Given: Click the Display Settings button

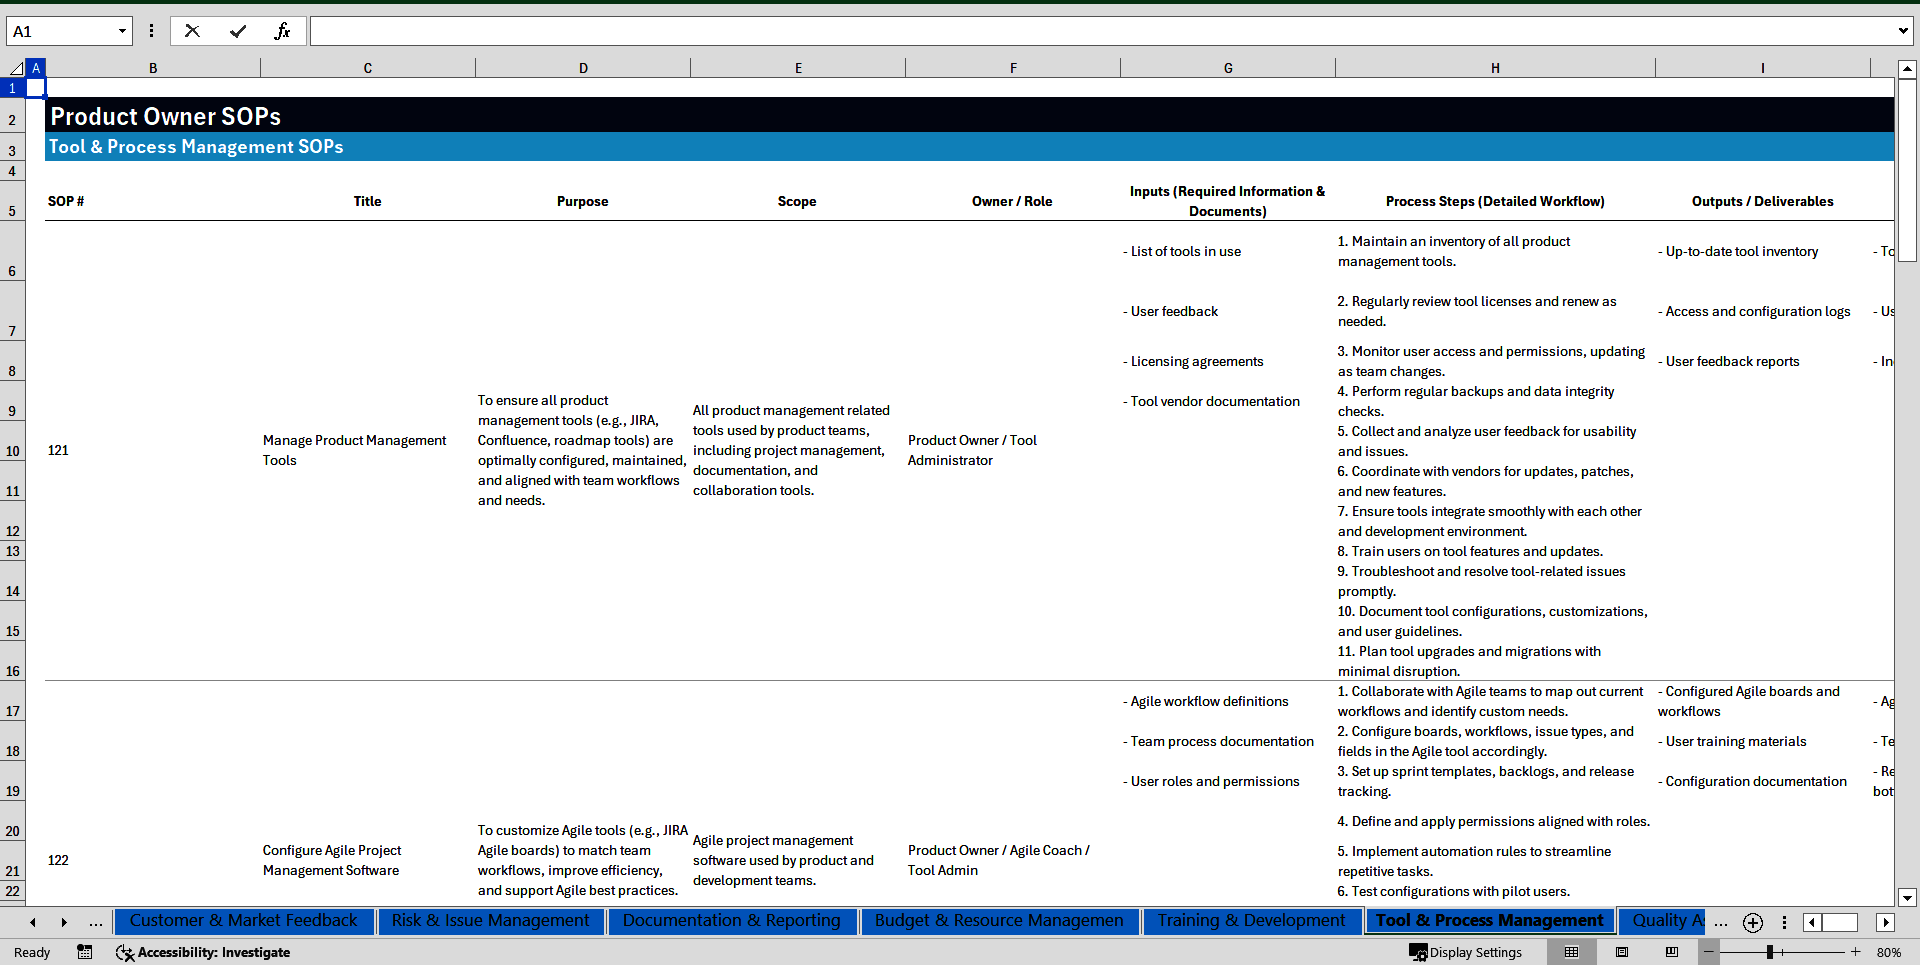Looking at the screenshot, I should tap(1466, 952).
